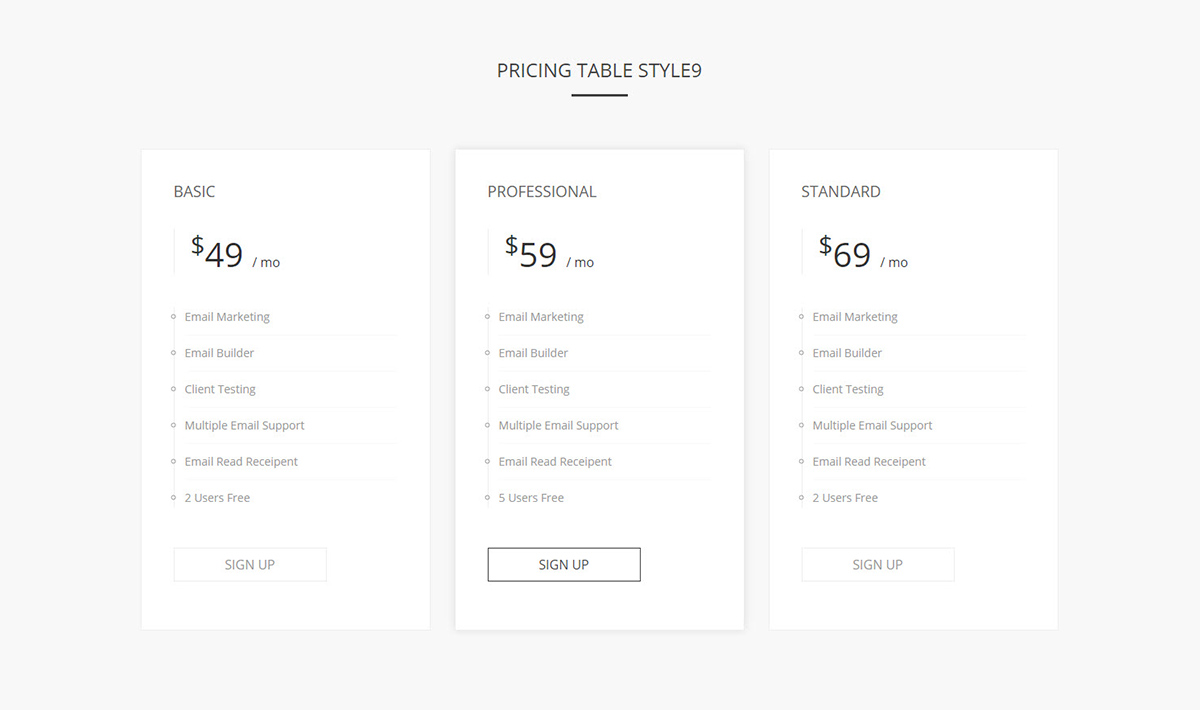Choose Client Testing in the Standard plan

click(848, 389)
